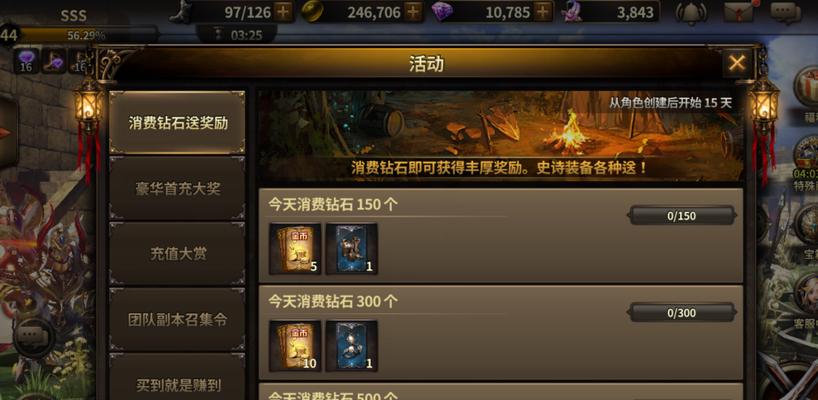This screenshot has height=400, width=818.
Task: Select the 买到就是赚到 tab
Action: pyautogui.click(x=177, y=378)
